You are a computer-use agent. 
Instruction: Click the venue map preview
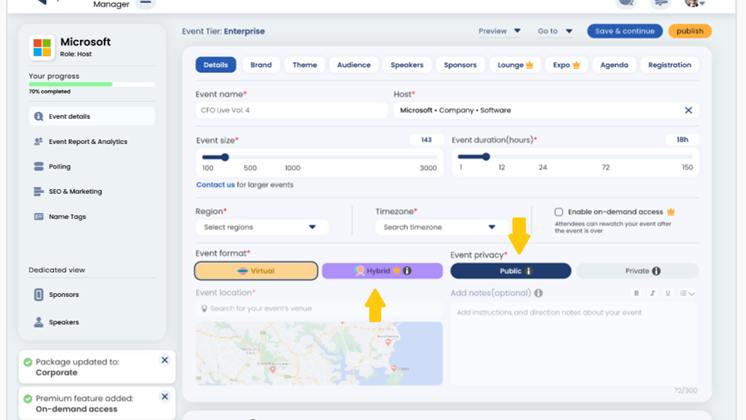point(319,353)
